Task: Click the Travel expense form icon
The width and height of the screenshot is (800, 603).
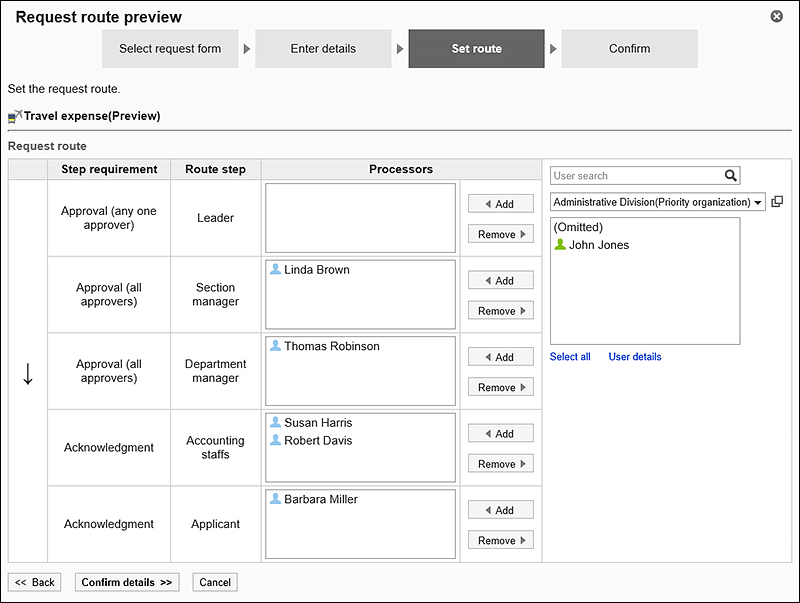Action: [15, 117]
